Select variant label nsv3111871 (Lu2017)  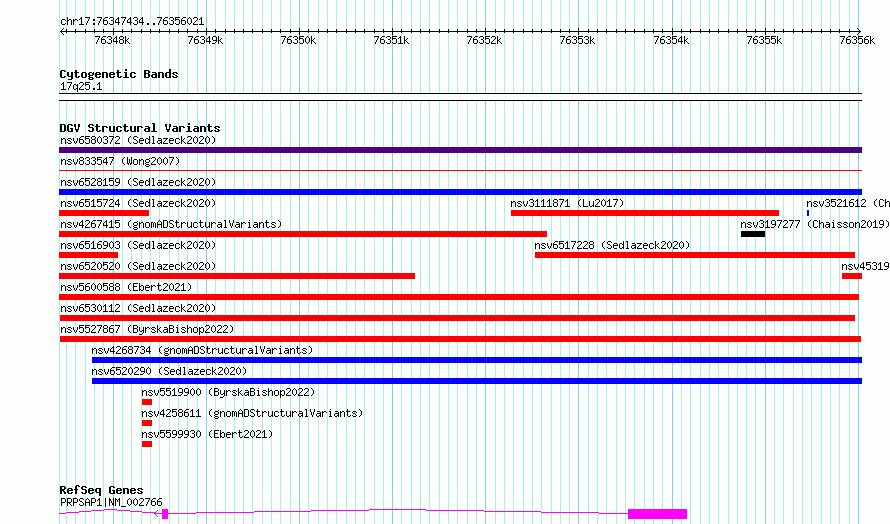[x=567, y=203]
